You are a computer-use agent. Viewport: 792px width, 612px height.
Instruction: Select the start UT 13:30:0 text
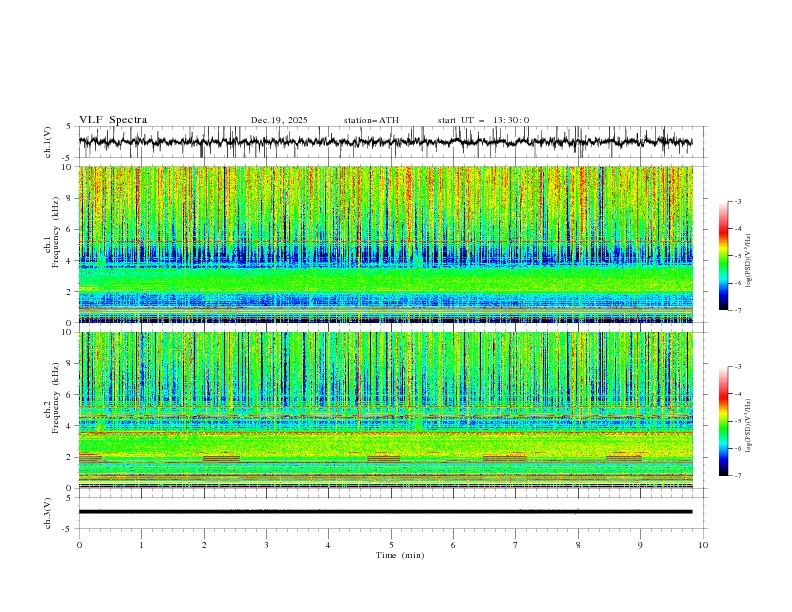[483, 120]
